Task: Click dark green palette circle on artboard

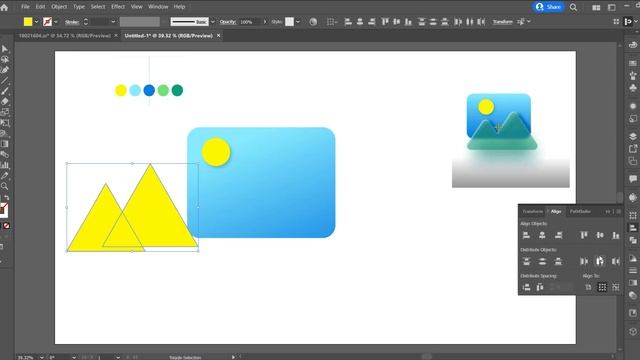Action: pyautogui.click(x=177, y=90)
